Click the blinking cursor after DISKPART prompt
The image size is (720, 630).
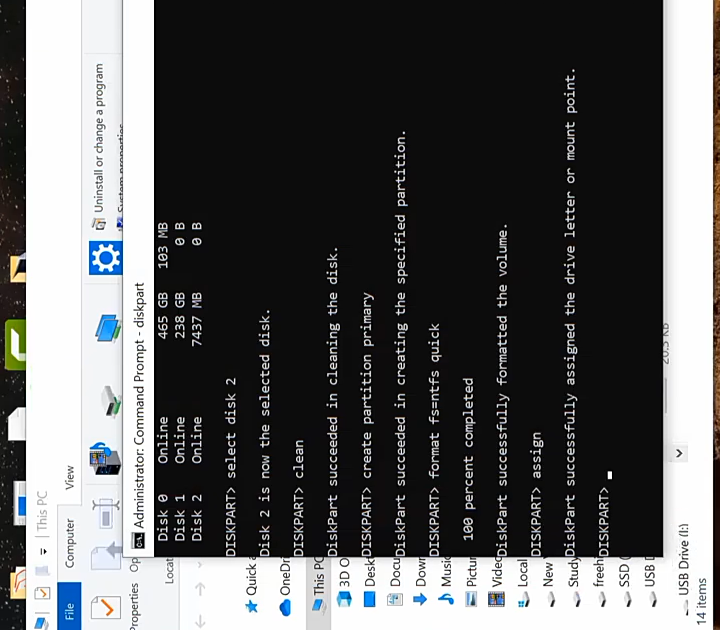pos(609,475)
